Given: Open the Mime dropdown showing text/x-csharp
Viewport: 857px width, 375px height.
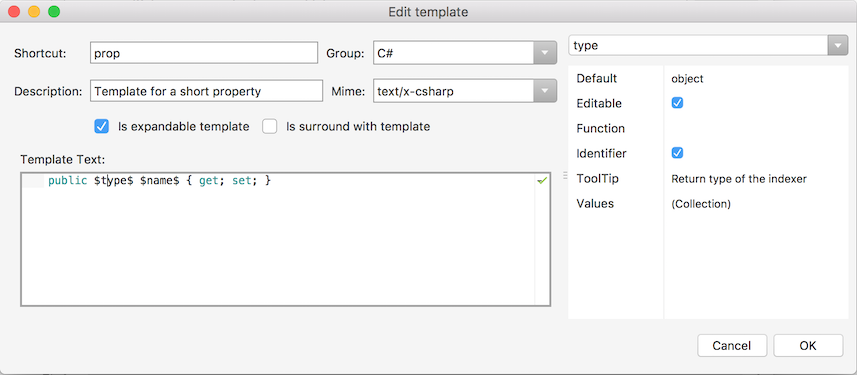Looking at the screenshot, I should pyautogui.click(x=465, y=91).
